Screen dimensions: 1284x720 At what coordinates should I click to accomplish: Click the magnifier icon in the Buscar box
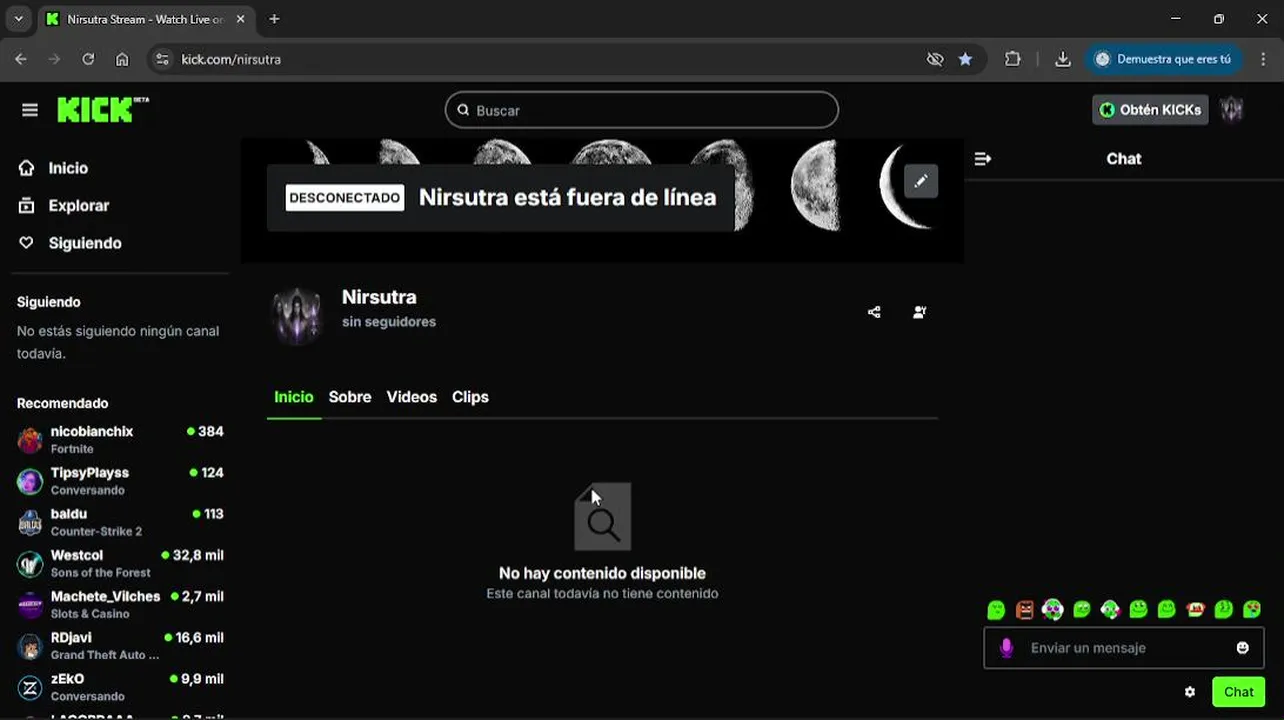pyautogui.click(x=463, y=110)
